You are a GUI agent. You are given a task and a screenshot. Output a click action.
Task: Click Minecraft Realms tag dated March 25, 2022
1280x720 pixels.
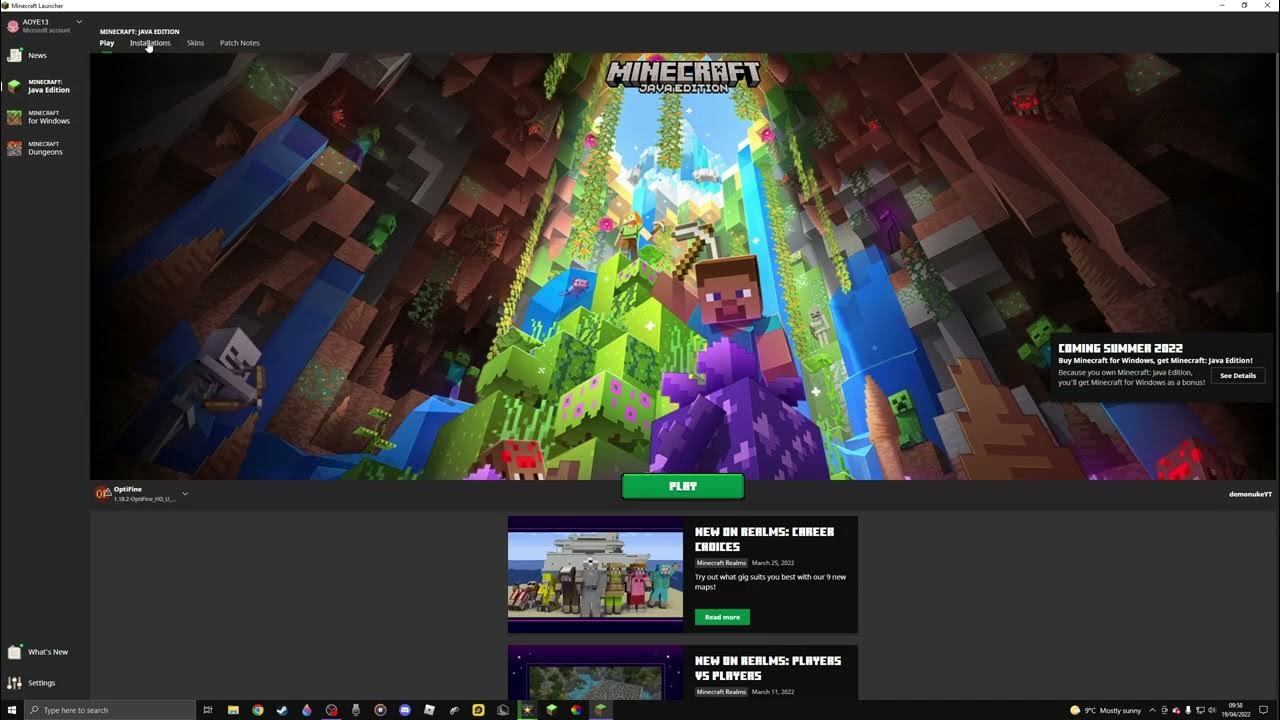[x=722, y=563]
